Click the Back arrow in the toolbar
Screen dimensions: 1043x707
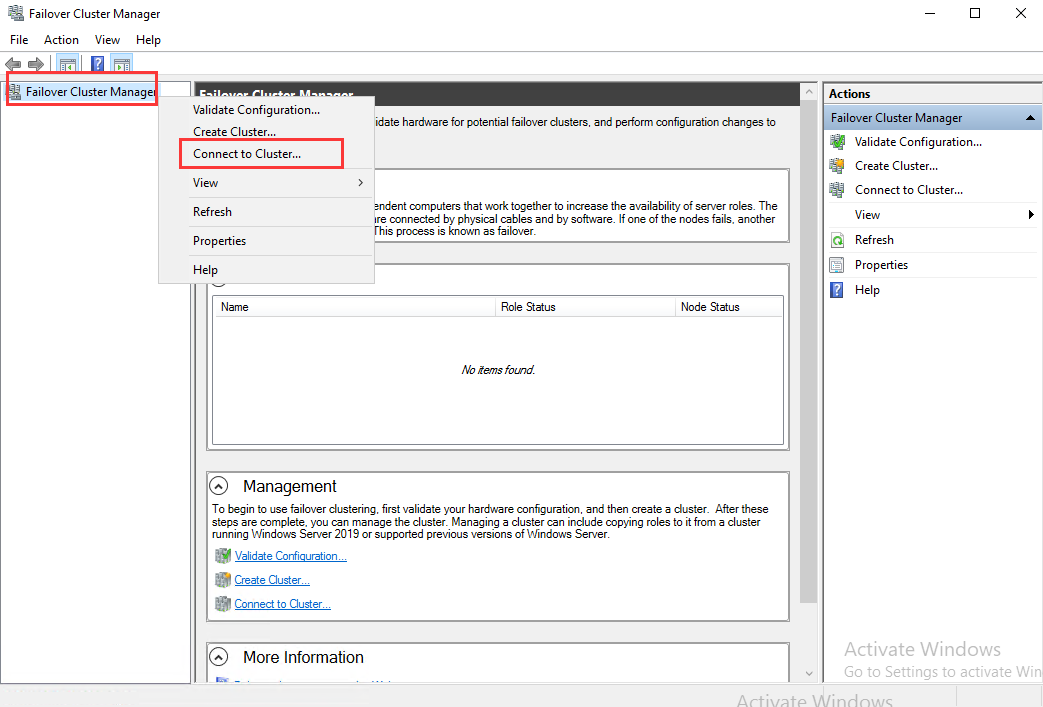tap(13, 65)
